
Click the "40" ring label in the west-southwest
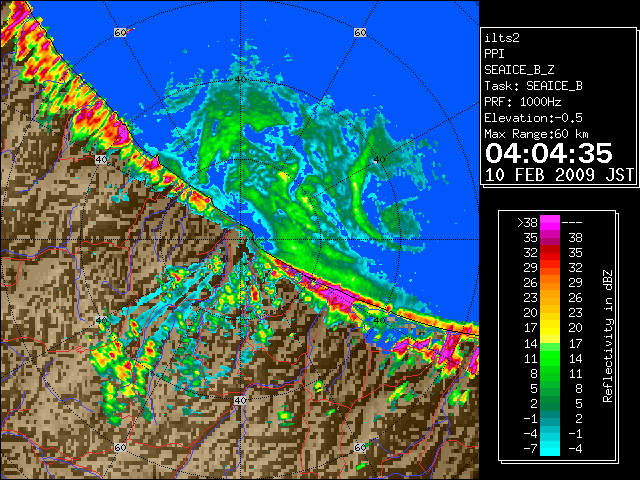[x=101, y=320]
